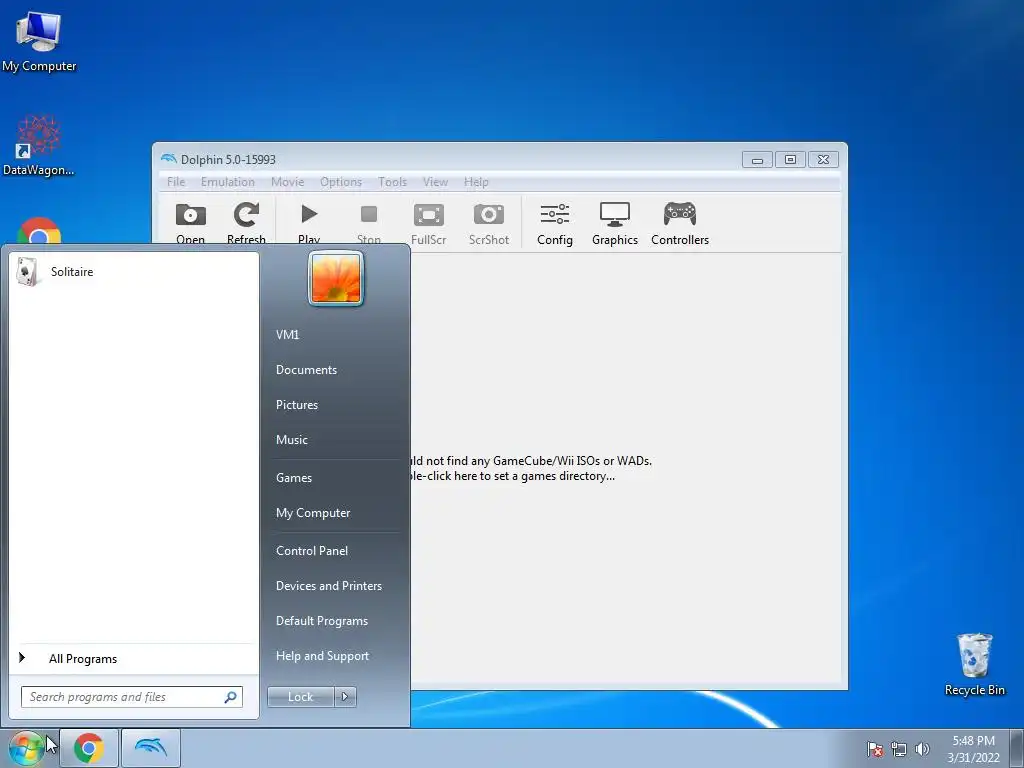
Task: Click the network tray icon
Action: point(899,749)
